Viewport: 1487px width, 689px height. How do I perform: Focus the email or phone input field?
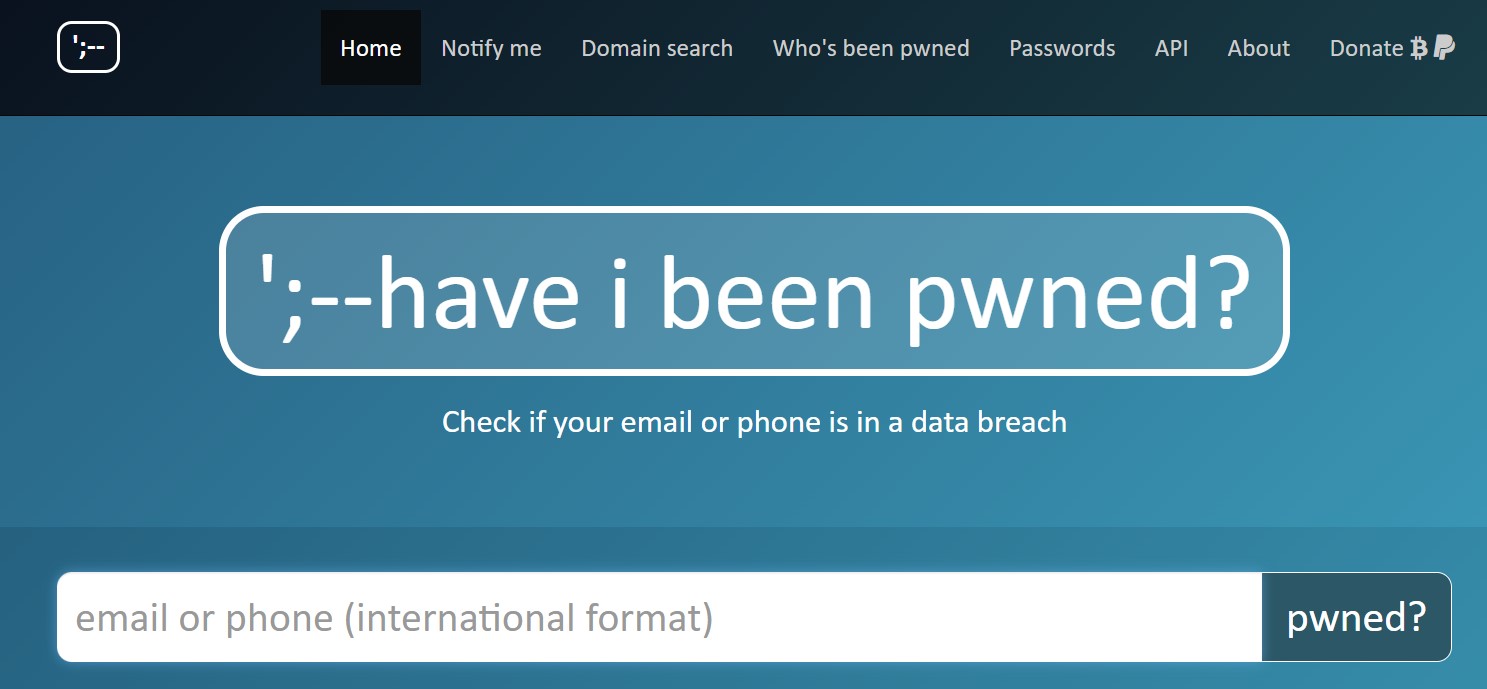tap(660, 617)
